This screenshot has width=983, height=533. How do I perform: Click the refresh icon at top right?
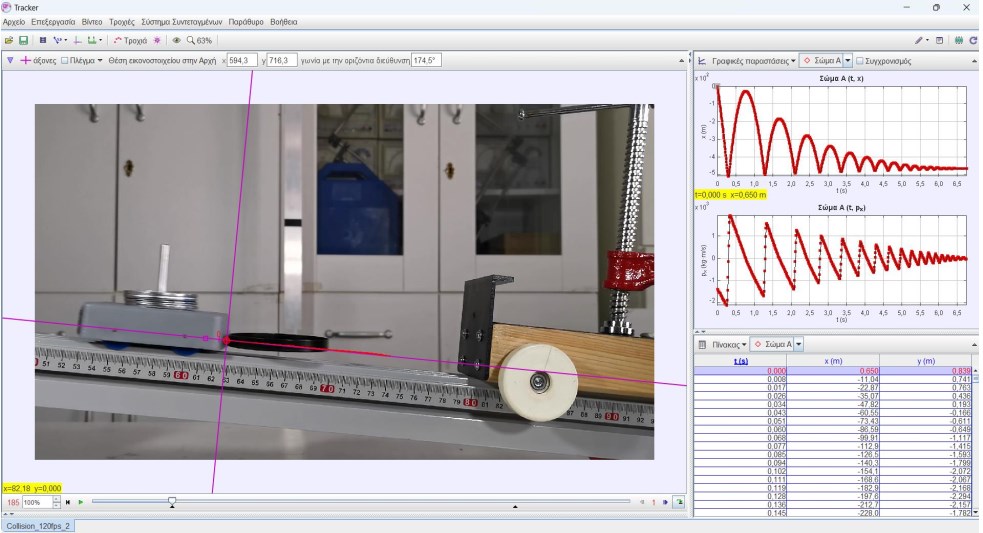pos(972,41)
